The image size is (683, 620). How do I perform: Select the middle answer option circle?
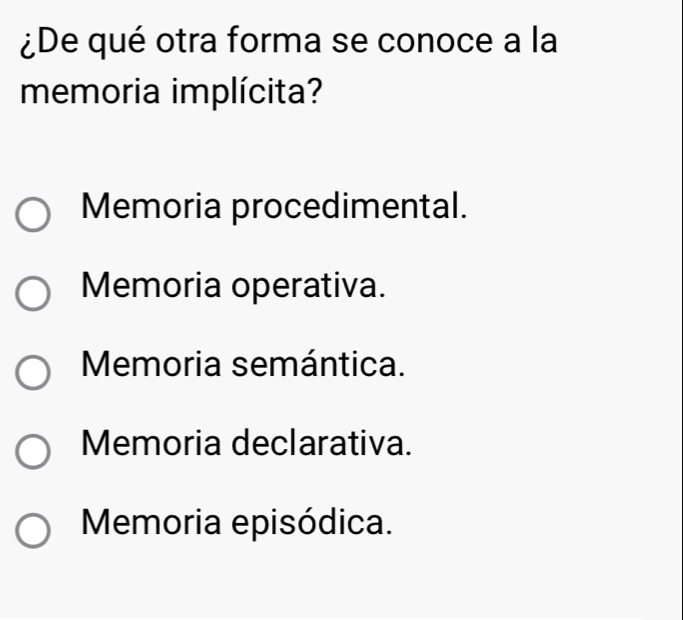pos(35,371)
